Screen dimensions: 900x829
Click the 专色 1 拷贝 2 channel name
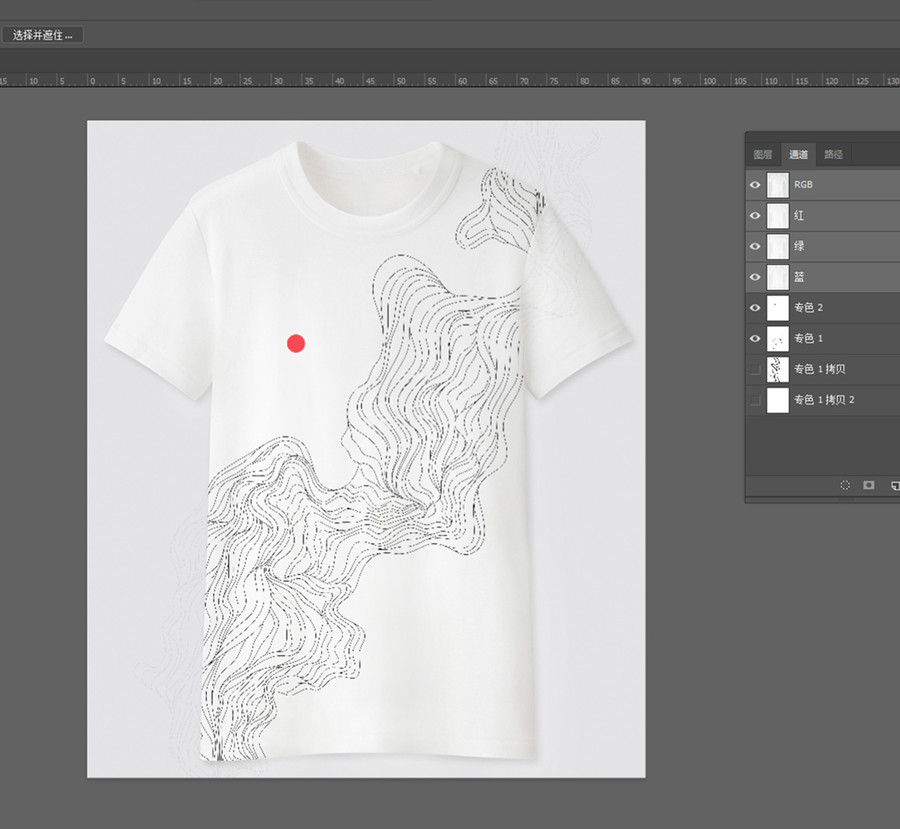tap(824, 400)
